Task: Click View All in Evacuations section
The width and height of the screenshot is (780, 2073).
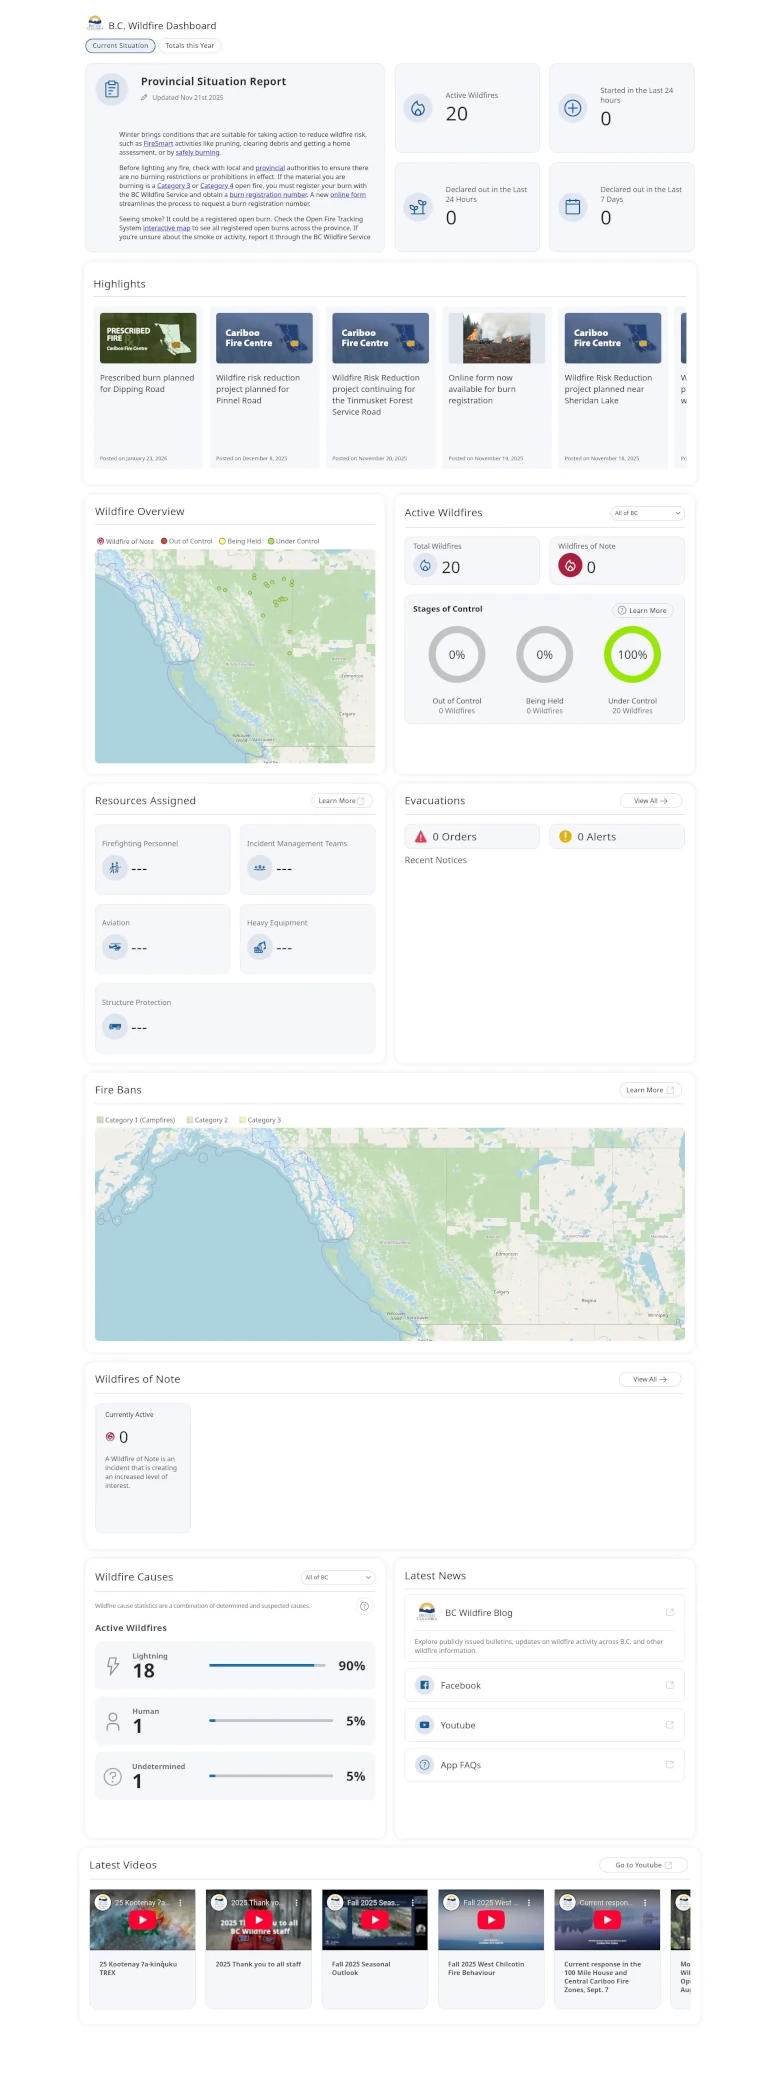Action: (x=650, y=801)
